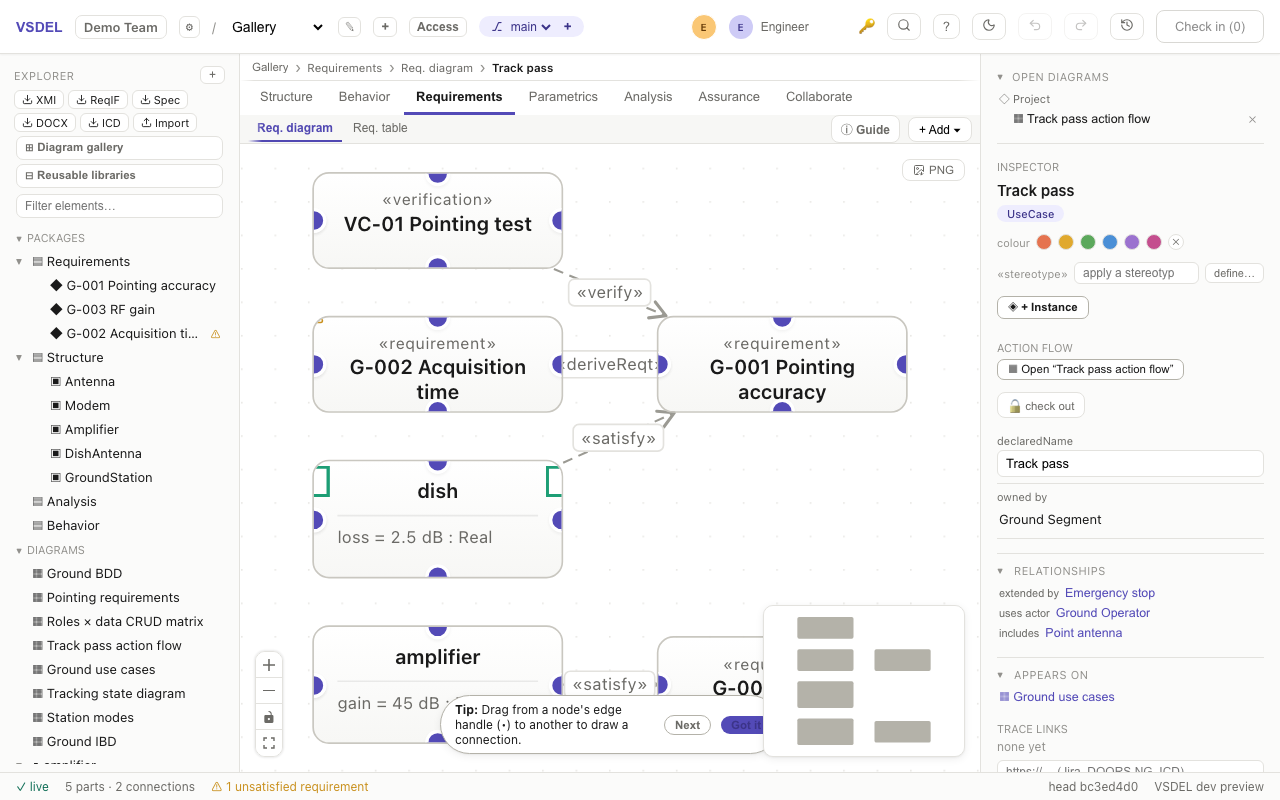
Task: Open help question mark button
Action: coord(946,27)
